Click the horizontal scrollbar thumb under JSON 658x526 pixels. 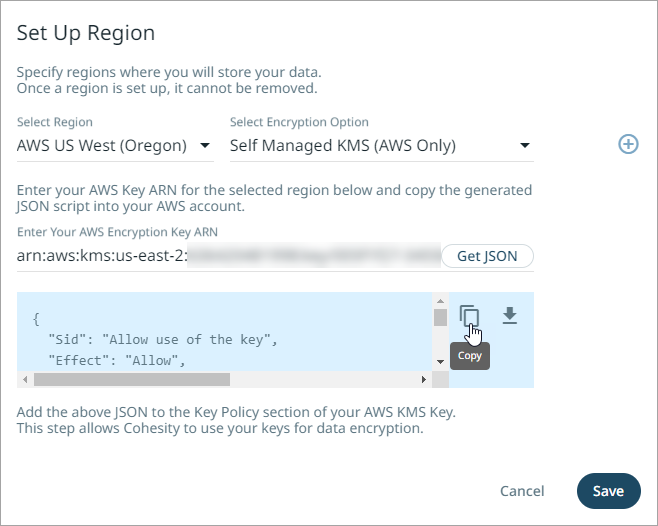point(130,380)
